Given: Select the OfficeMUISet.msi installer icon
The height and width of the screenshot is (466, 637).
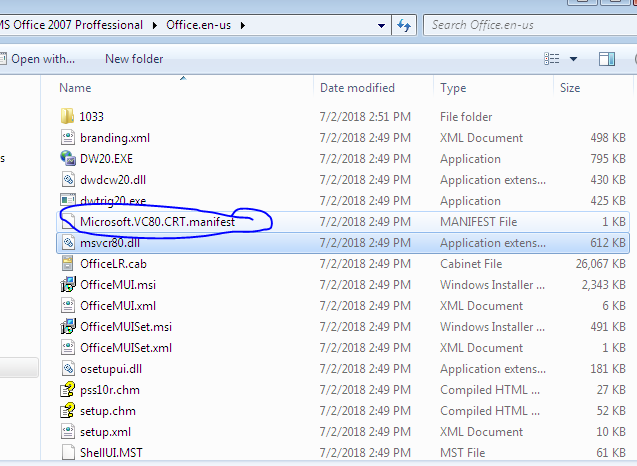Looking at the screenshot, I should click(67, 327).
